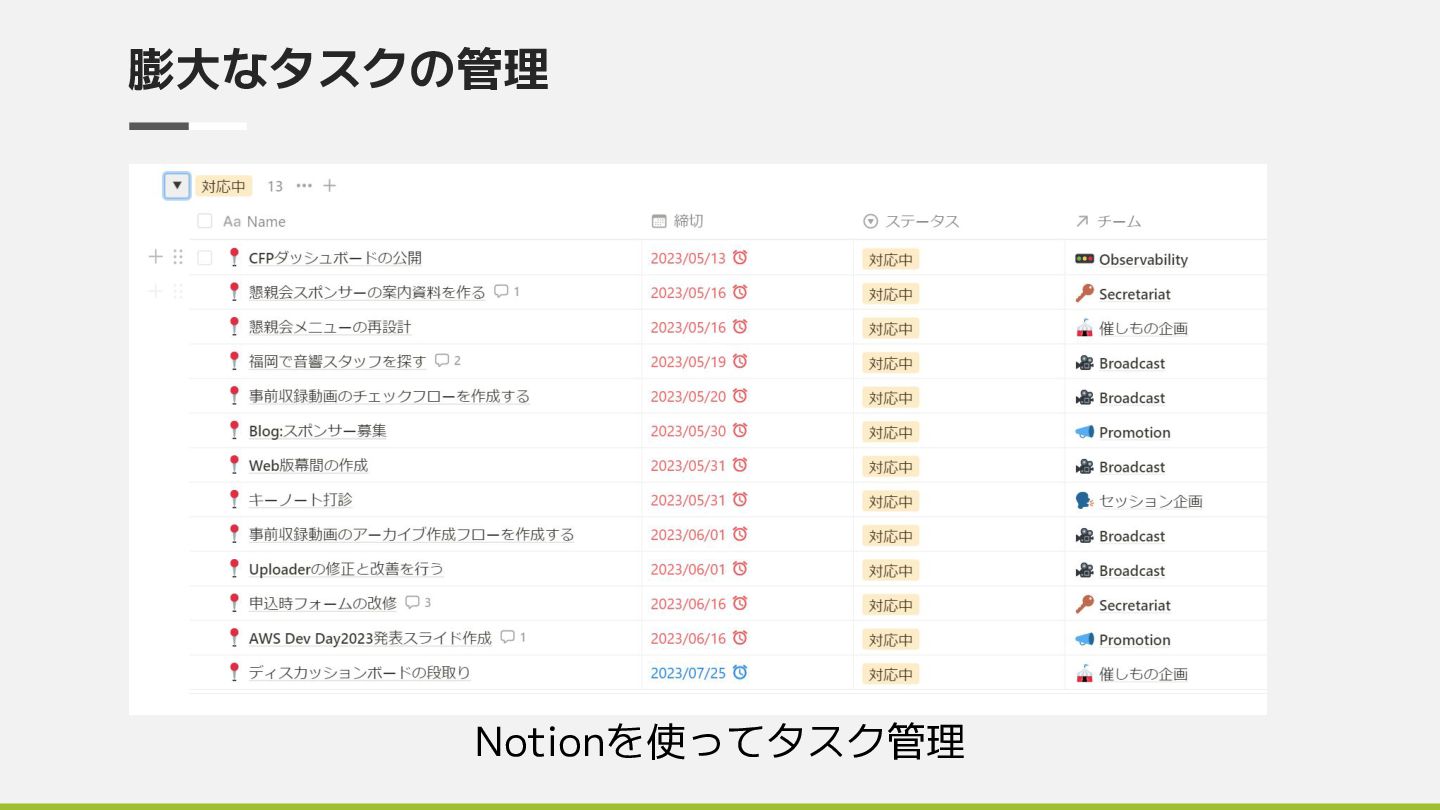Collapse the 対応中 group toggle triangle

(x=177, y=185)
